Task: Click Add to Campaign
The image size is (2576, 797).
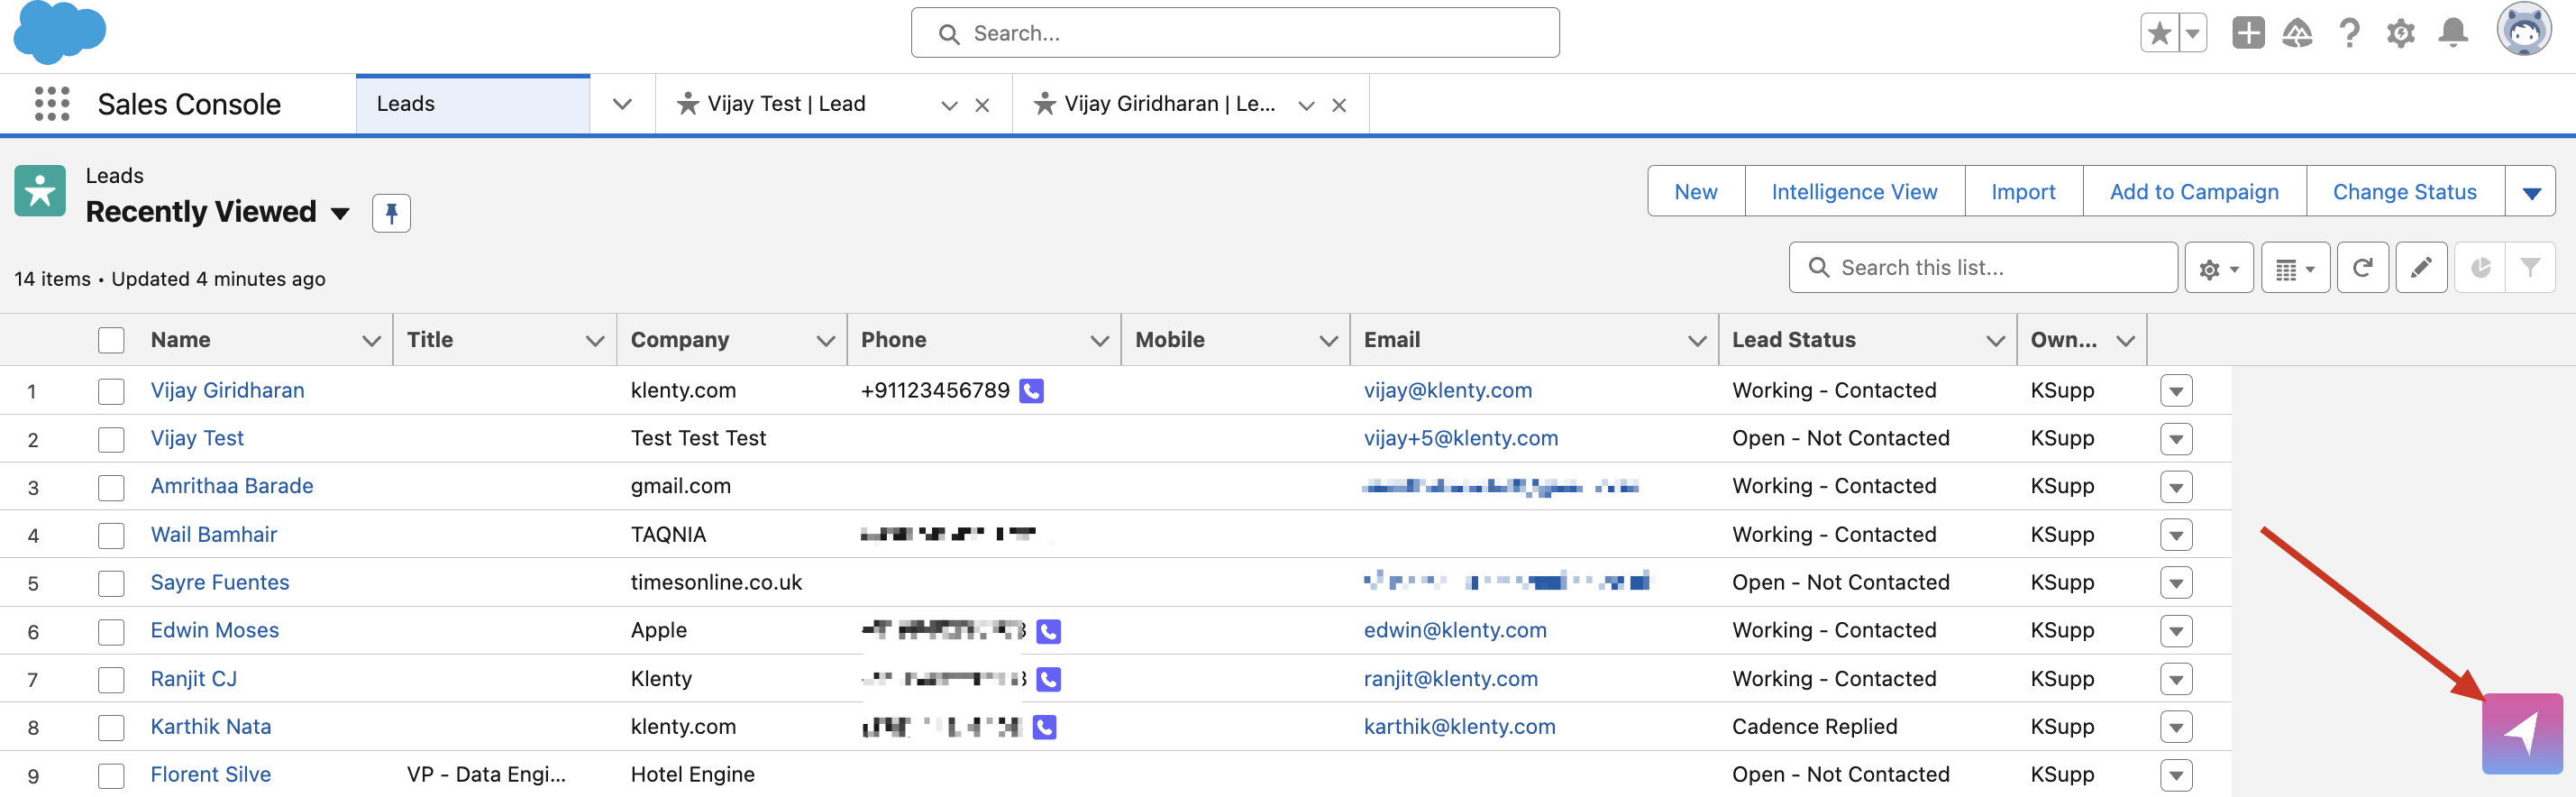Action: click(2194, 191)
